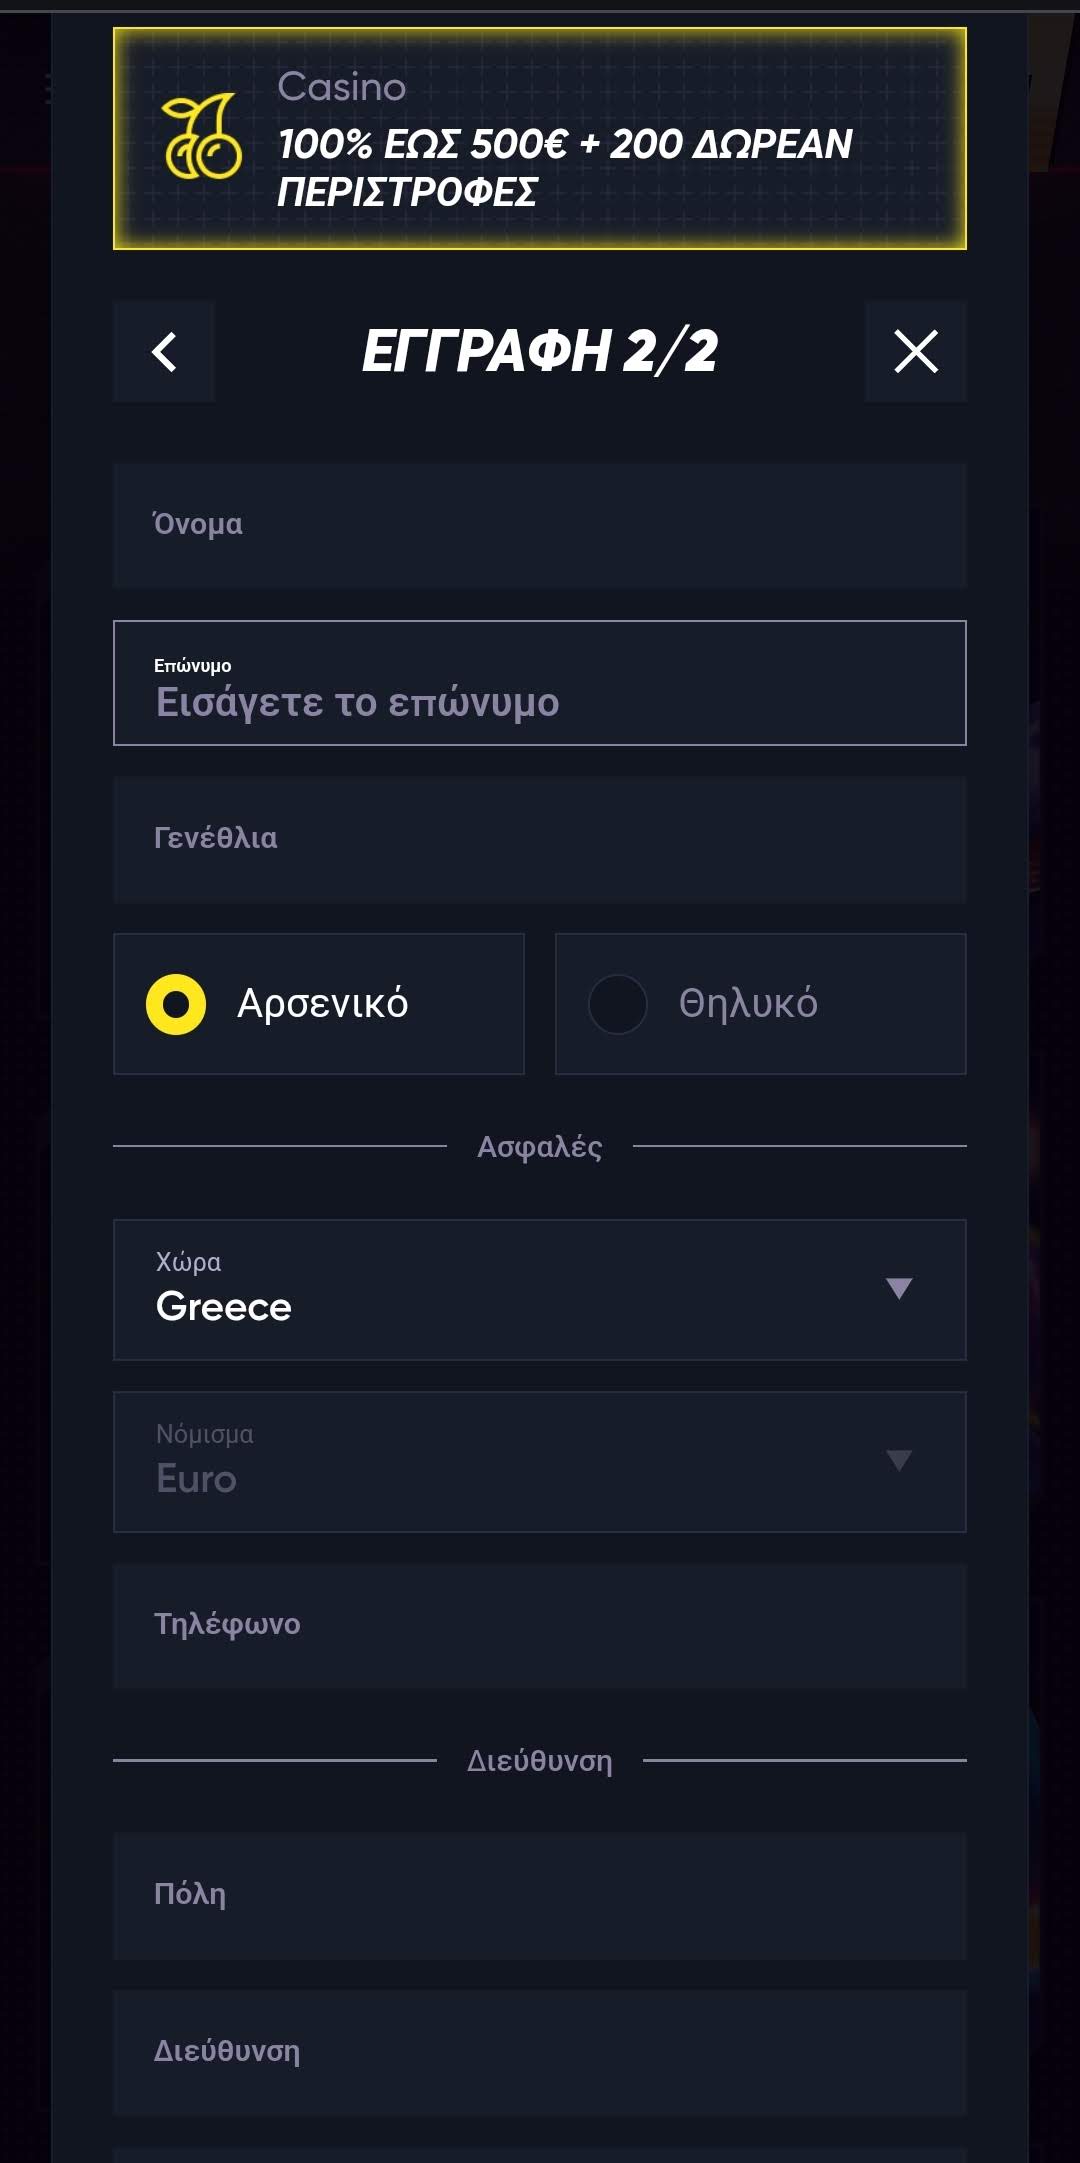This screenshot has height=2163, width=1080.
Task: Select the Θηλυκό radio button
Action: pyautogui.click(x=618, y=1004)
